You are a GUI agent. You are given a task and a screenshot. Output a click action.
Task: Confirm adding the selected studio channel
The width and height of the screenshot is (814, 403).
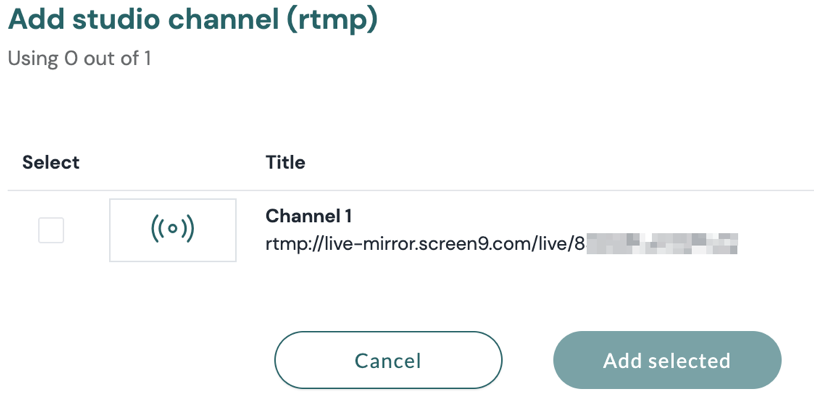667,360
